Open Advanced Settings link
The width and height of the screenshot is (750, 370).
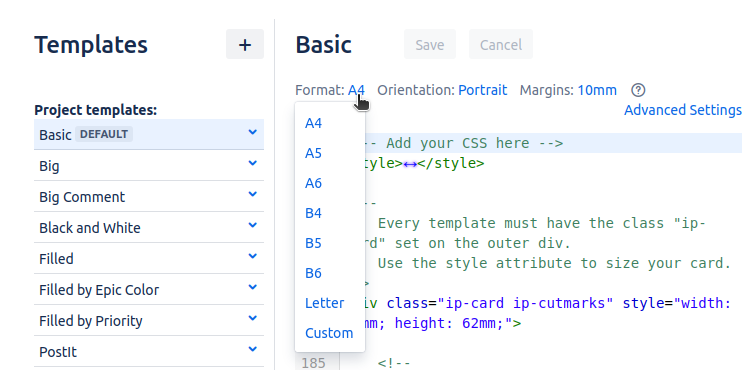pyautogui.click(x=683, y=110)
